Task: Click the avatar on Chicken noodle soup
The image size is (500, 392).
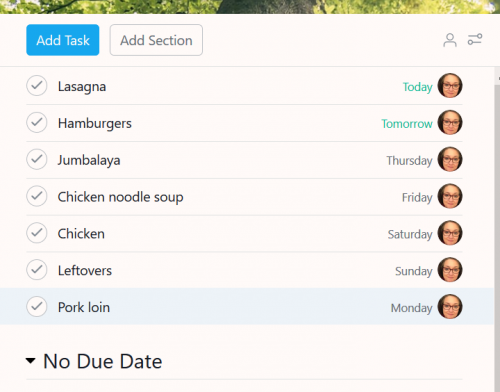Action: (450, 196)
